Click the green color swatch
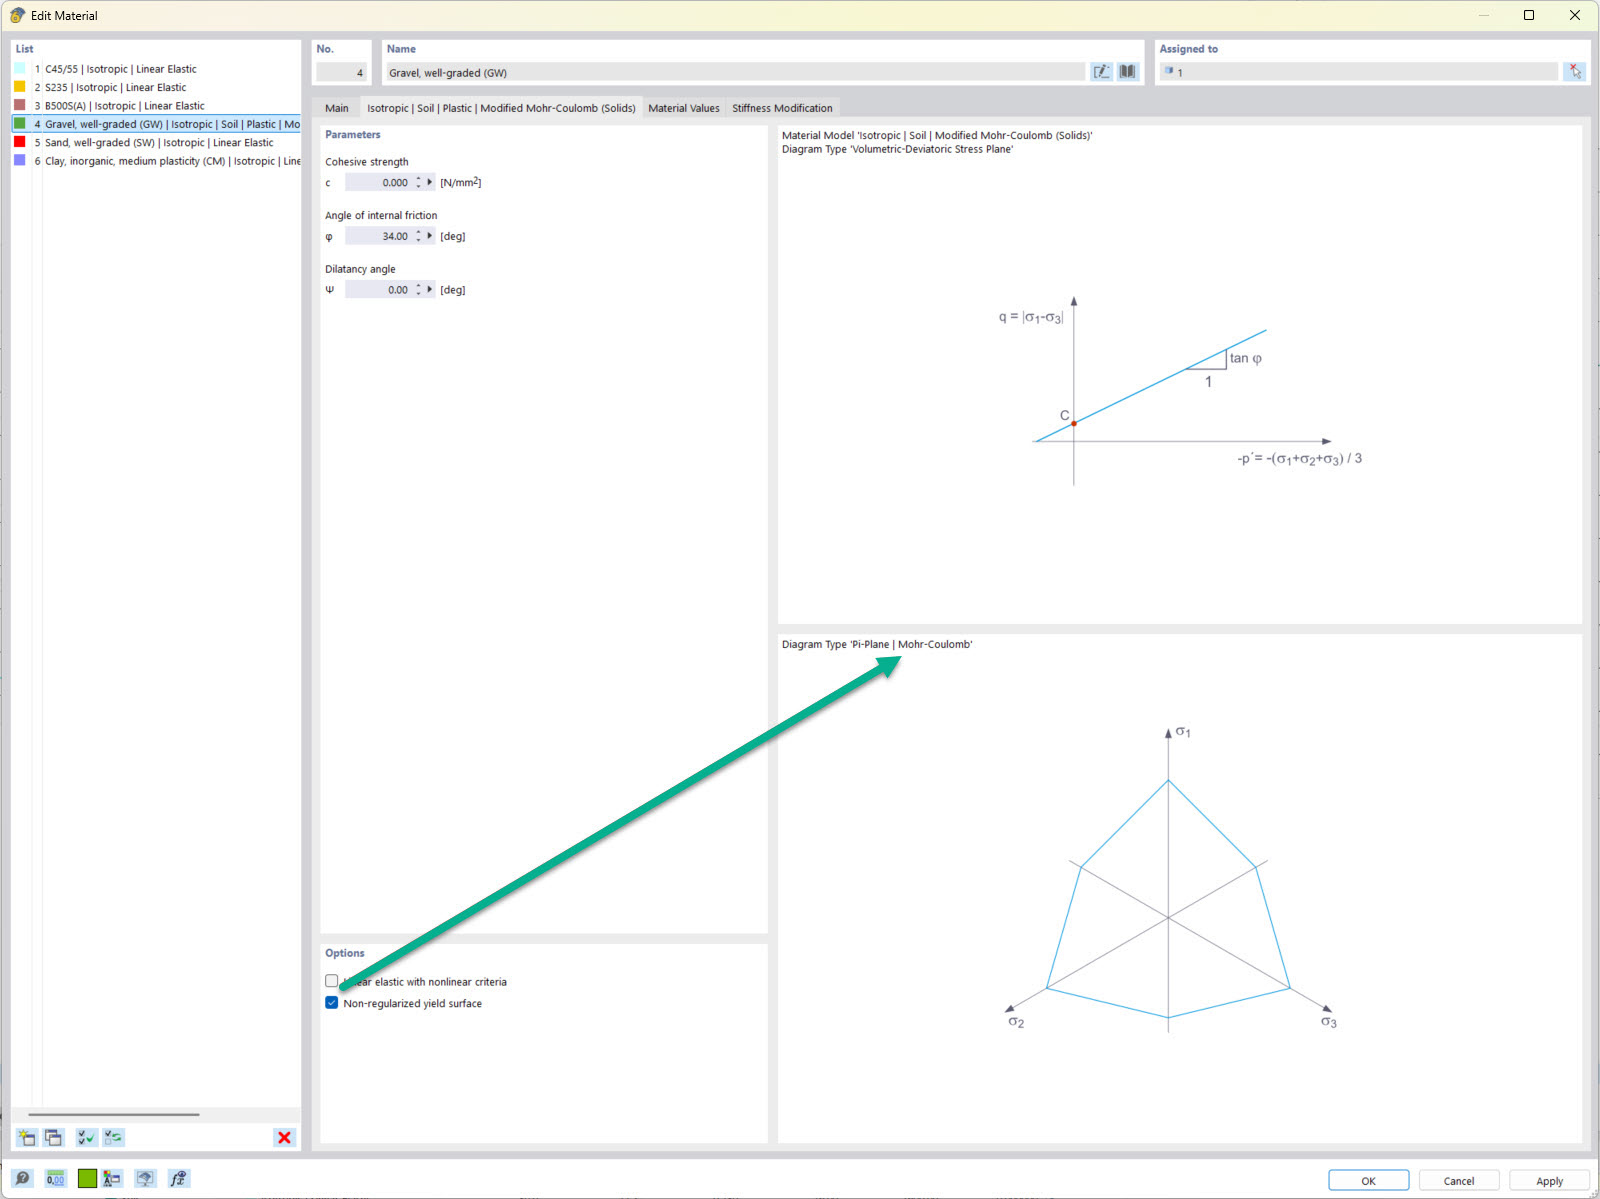Screen dimensions: 1600x1199 (87, 1178)
